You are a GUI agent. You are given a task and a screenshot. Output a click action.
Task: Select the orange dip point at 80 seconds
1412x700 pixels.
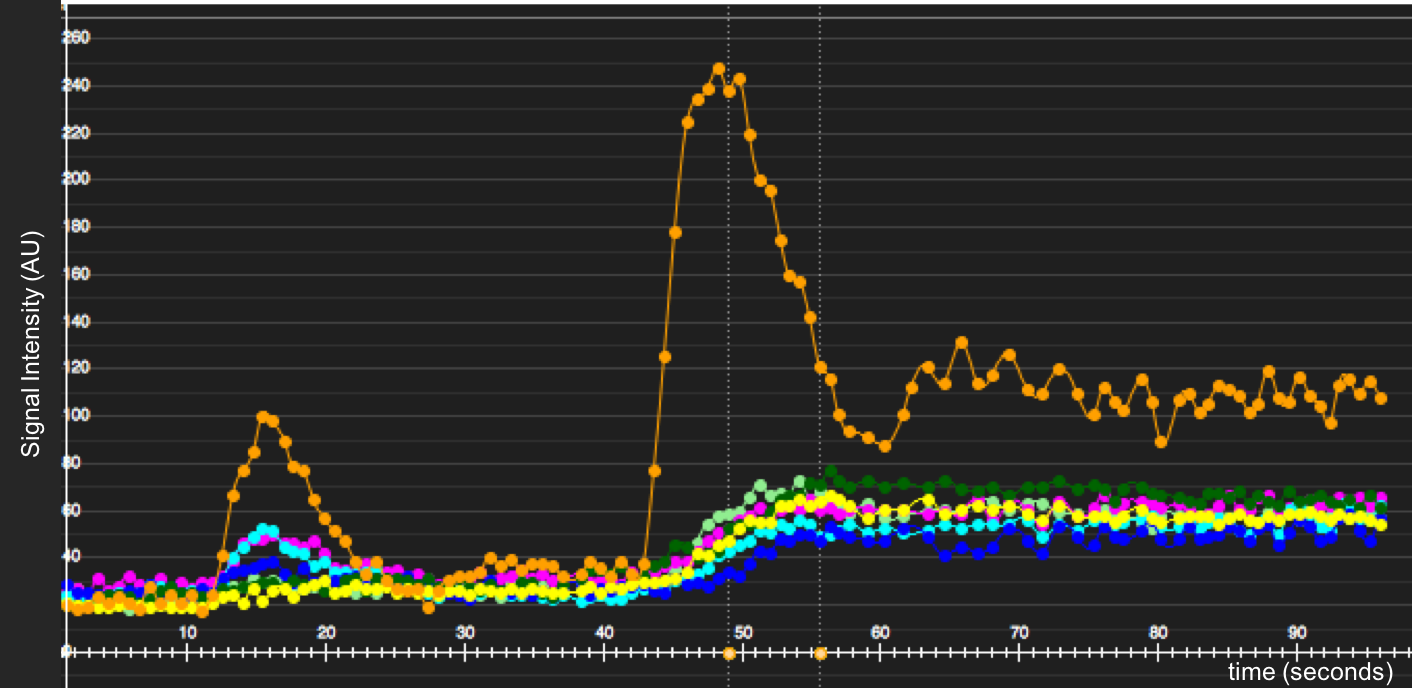click(x=1160, y=441)
